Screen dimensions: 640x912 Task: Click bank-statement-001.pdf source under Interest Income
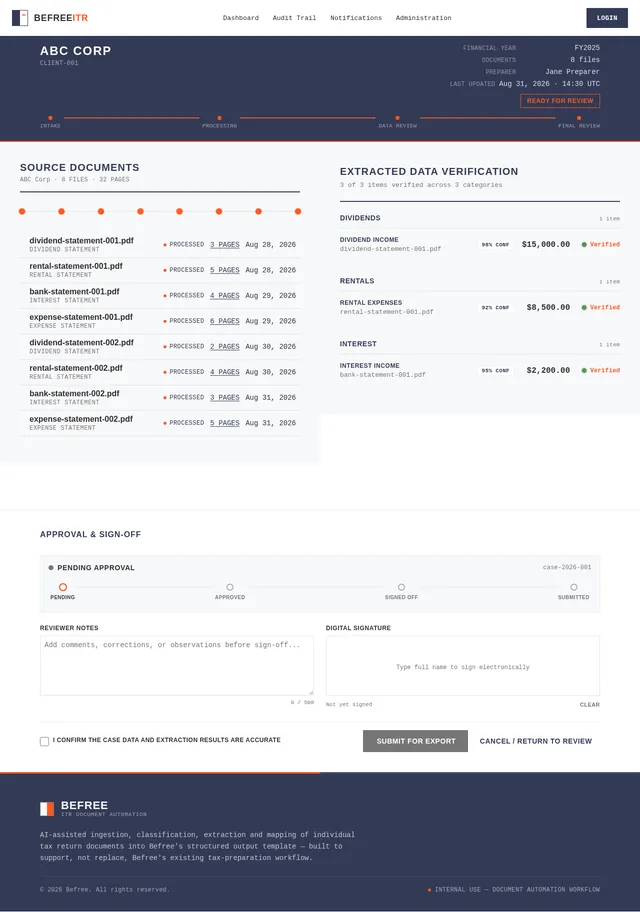point(383,375)
